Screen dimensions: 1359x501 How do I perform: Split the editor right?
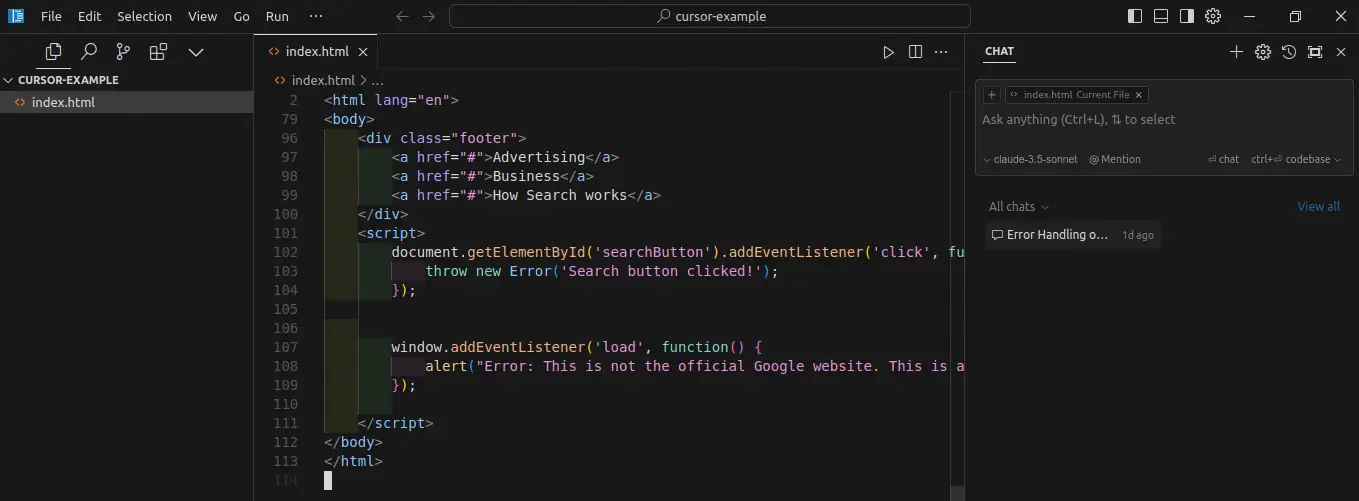(915, 52)
